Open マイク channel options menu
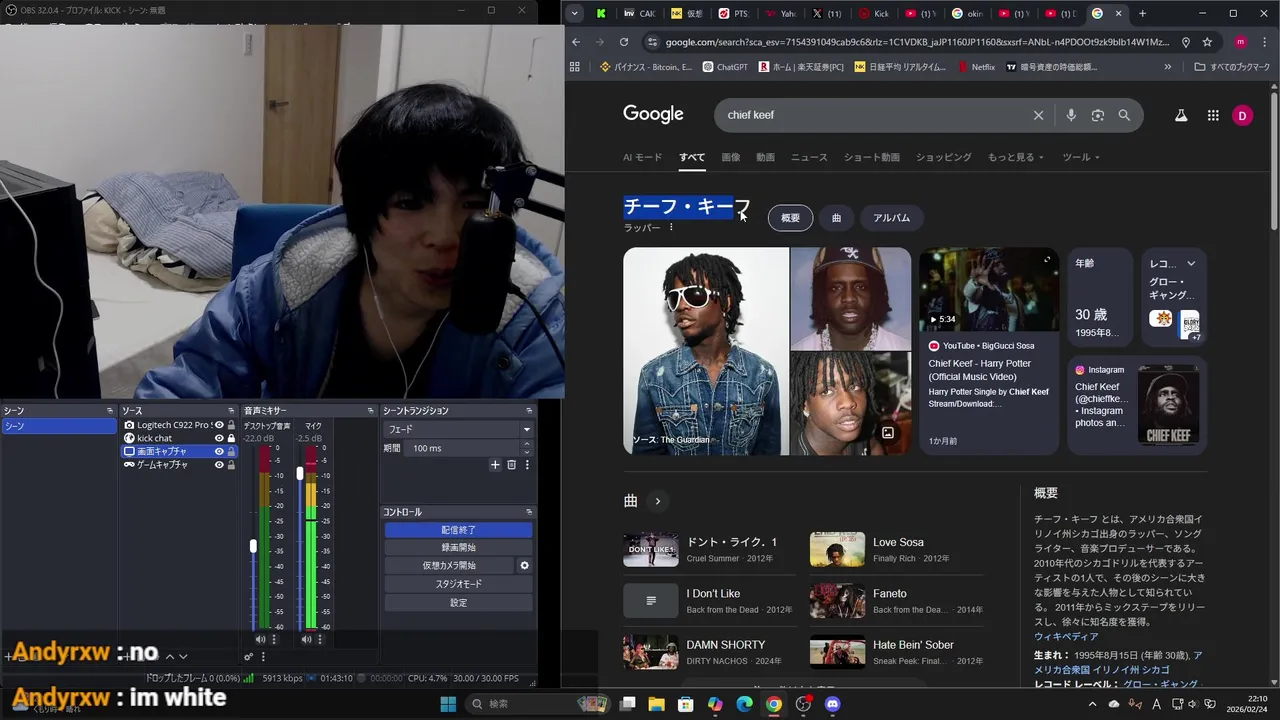 [321, 639]
